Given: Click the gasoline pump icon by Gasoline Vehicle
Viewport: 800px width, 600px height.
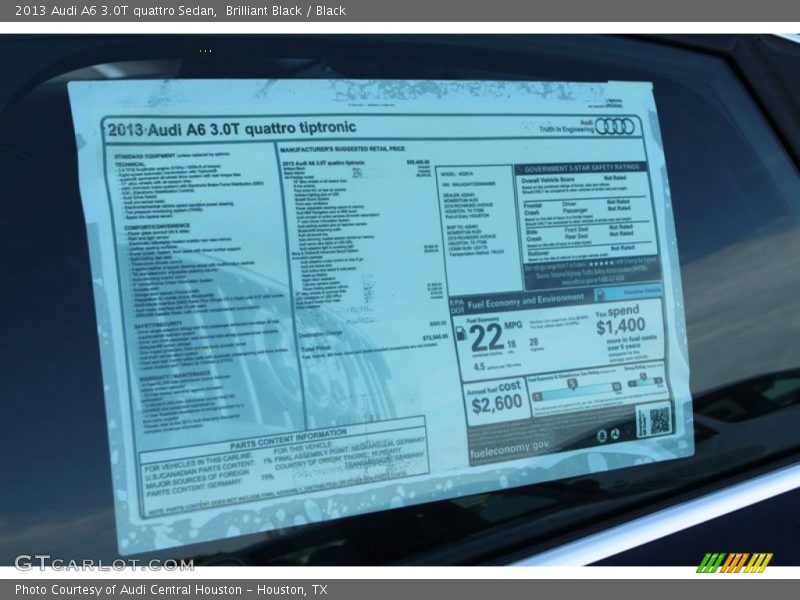Looking at the screenshot, I should pos(601,295).
